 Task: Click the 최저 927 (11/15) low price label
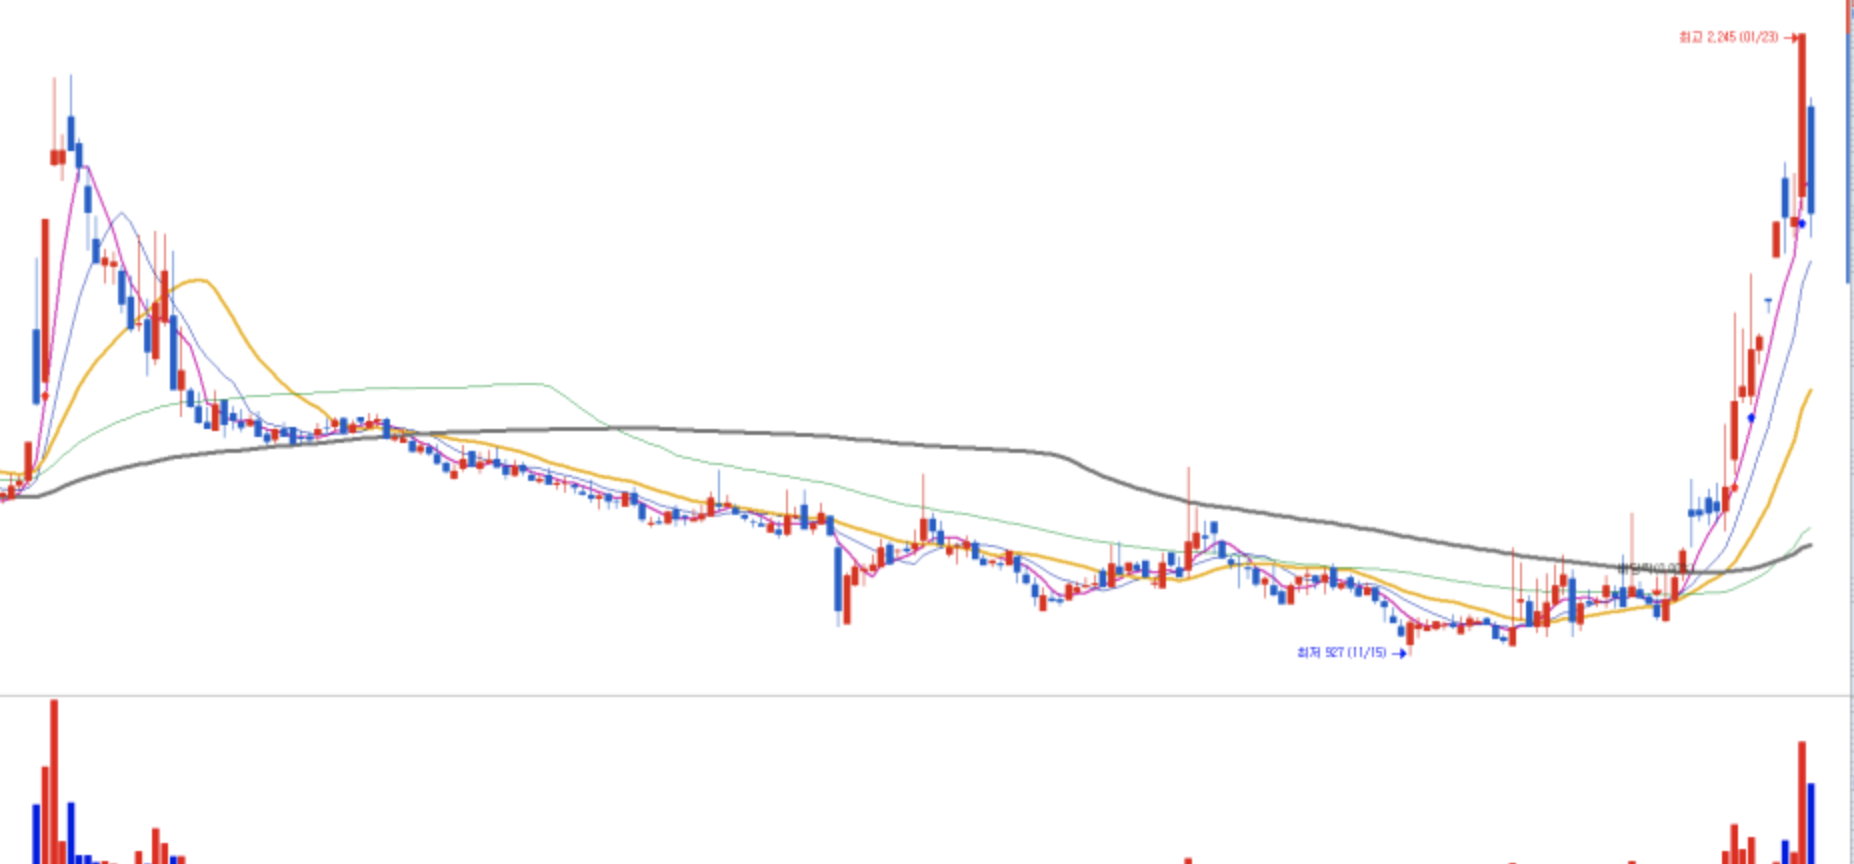tap(1341, 653)
